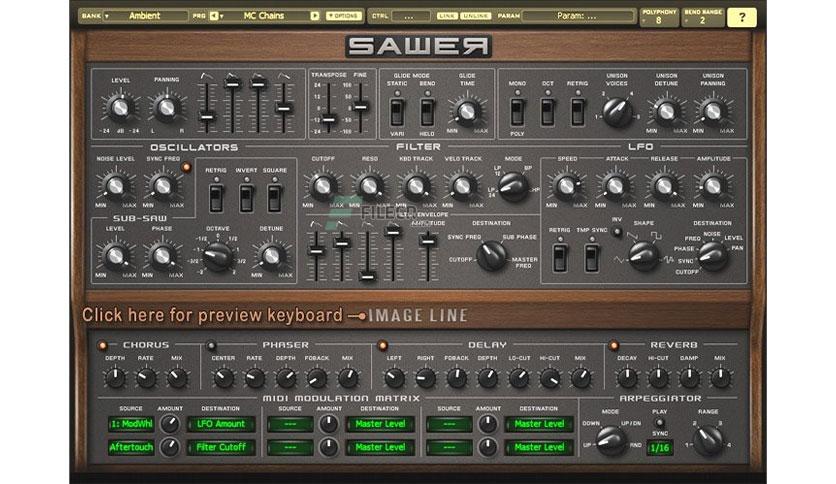Viewport: 836px width, 484px height.
Task: Adjust the Chorus Depth knob
Action: (x=115, y=378)
